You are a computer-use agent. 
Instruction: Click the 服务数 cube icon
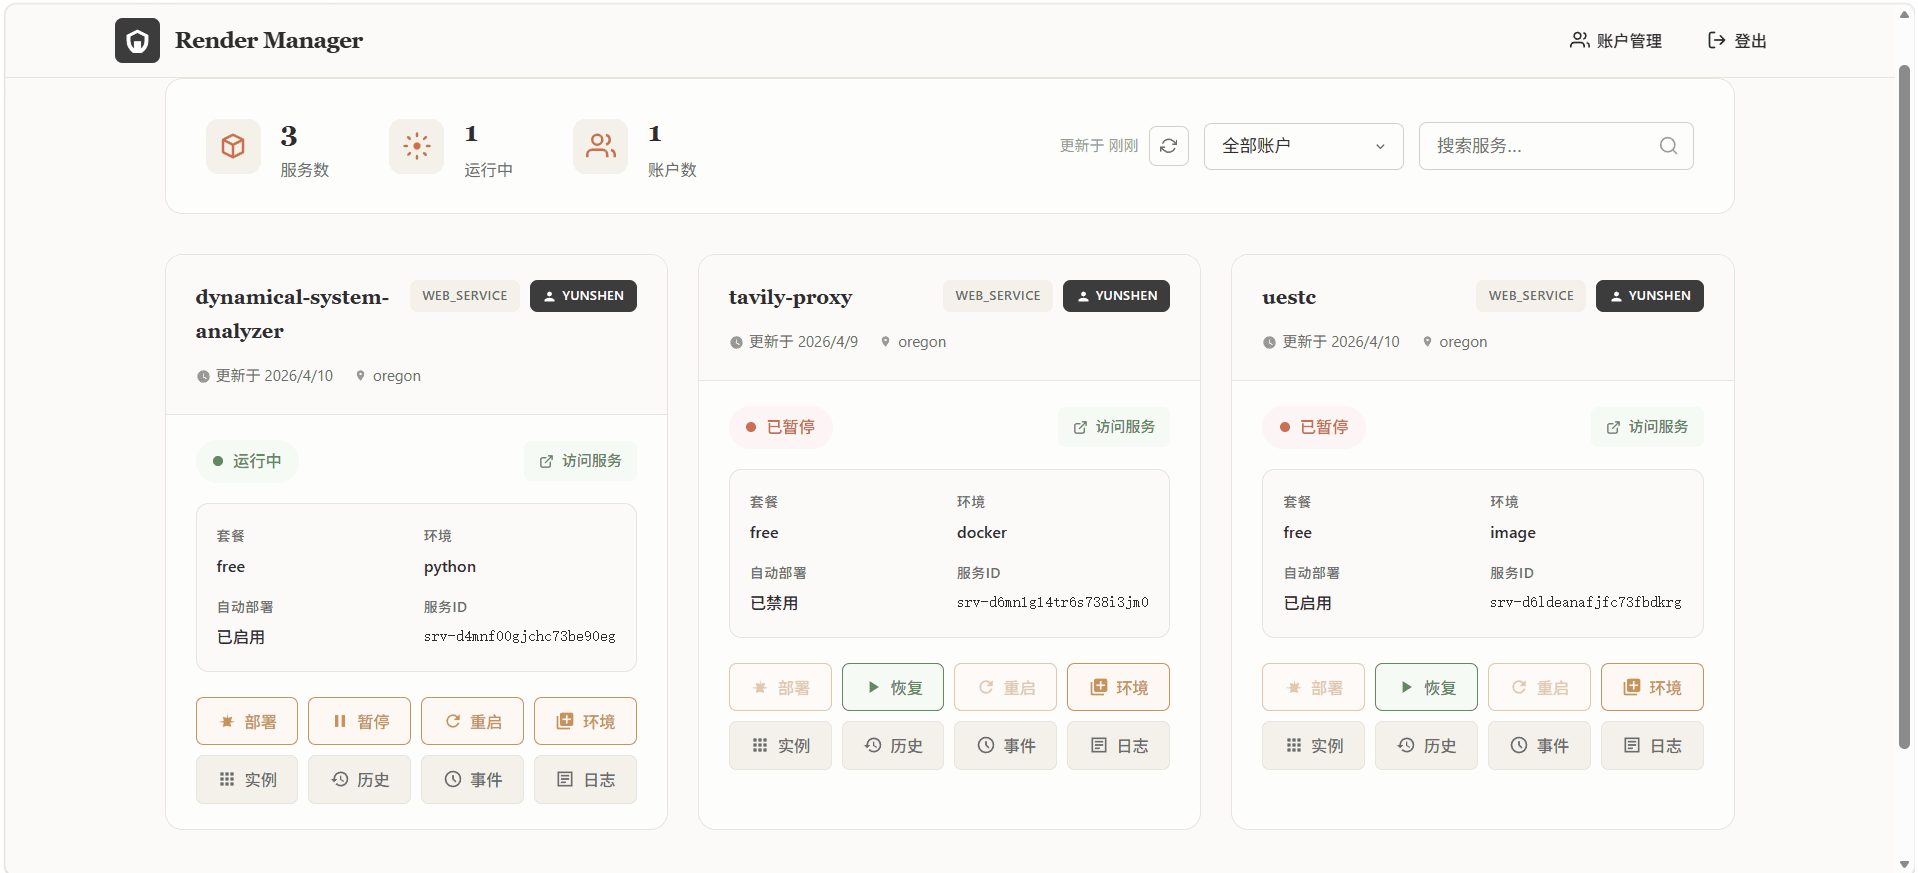pos(233,147)
